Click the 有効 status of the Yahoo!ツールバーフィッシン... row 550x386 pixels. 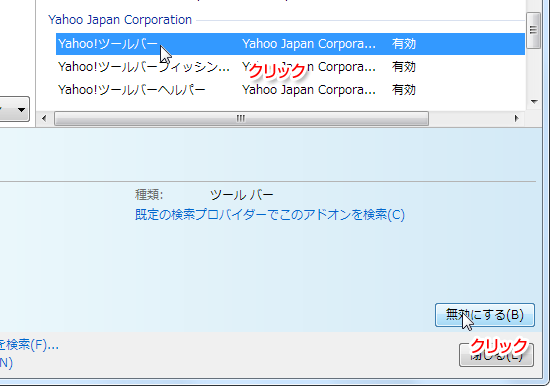point(404,67)
